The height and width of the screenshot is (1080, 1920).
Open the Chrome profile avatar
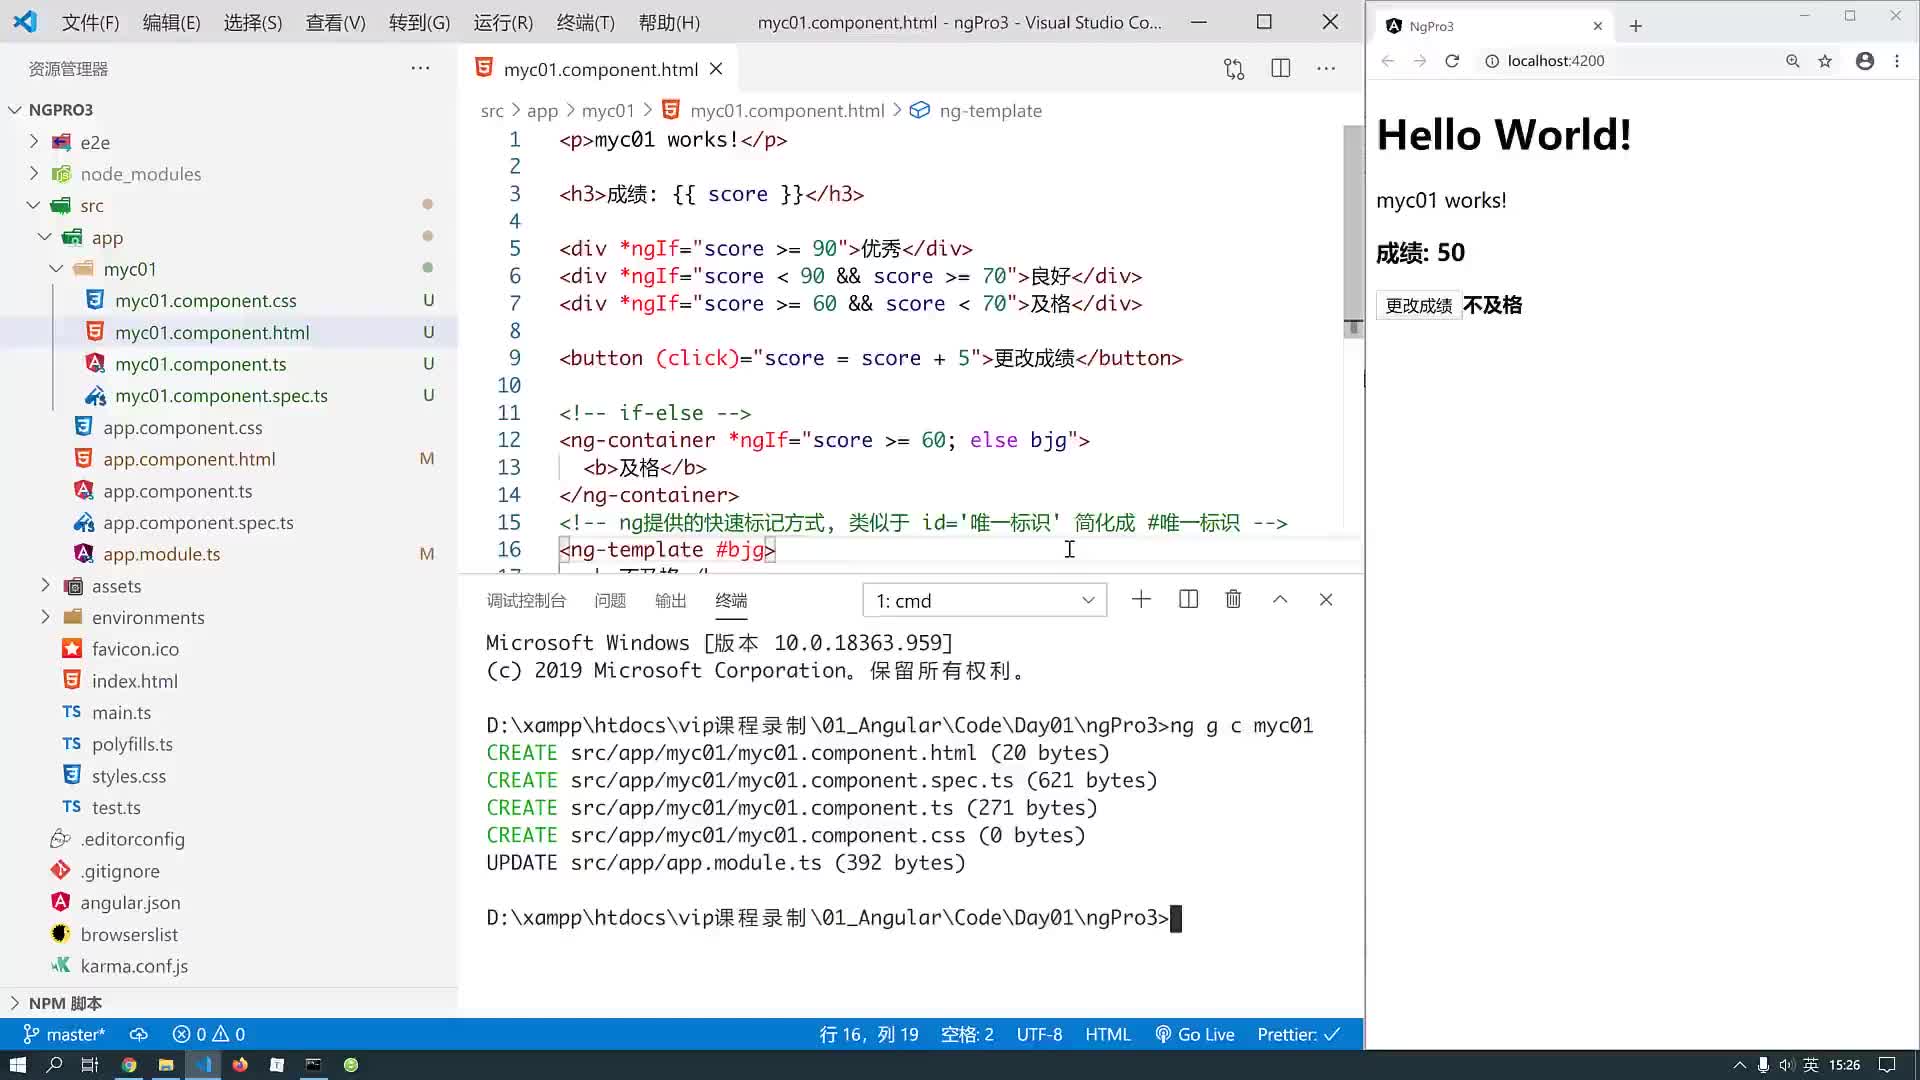pyautogui.click(x=1865, y=61)
